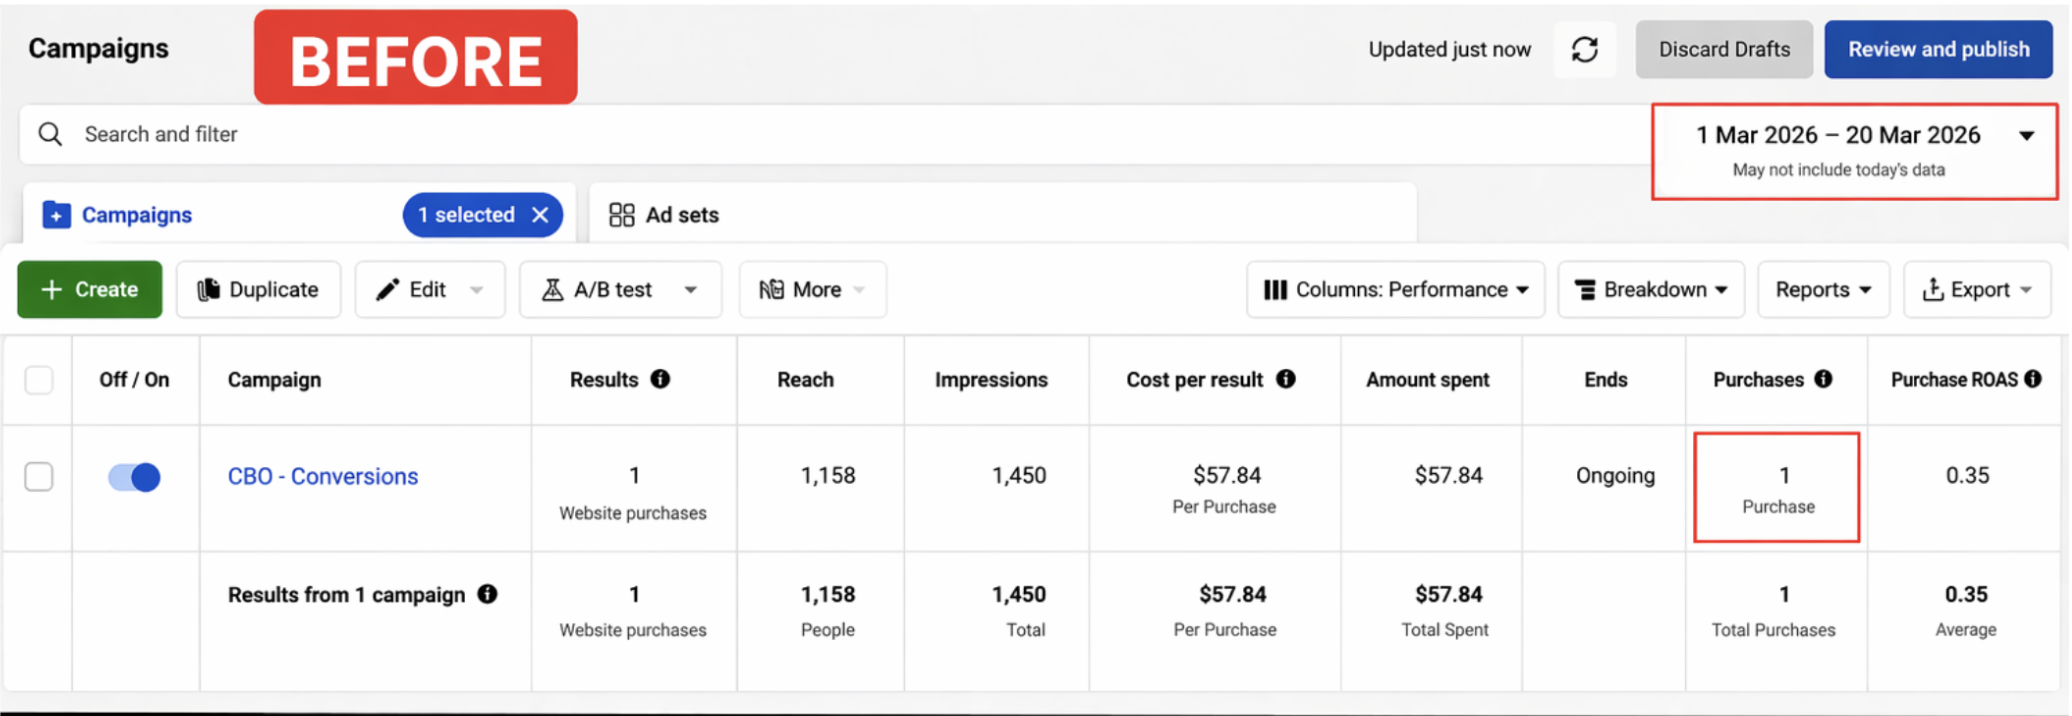Toggle off the CBO - Conversions campaign
2072x716 pixels.
click(x=134, y=477)
